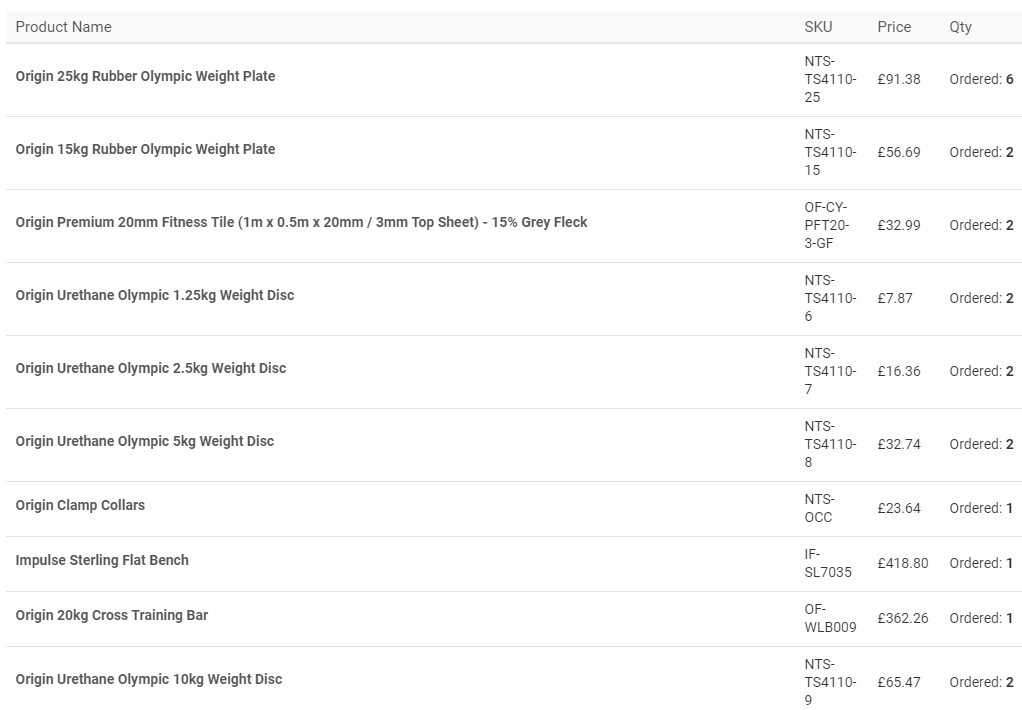Select Origin 20kg Cross Training Bar
This screenshot has width=1022, height=710.
tap(111, 615)
